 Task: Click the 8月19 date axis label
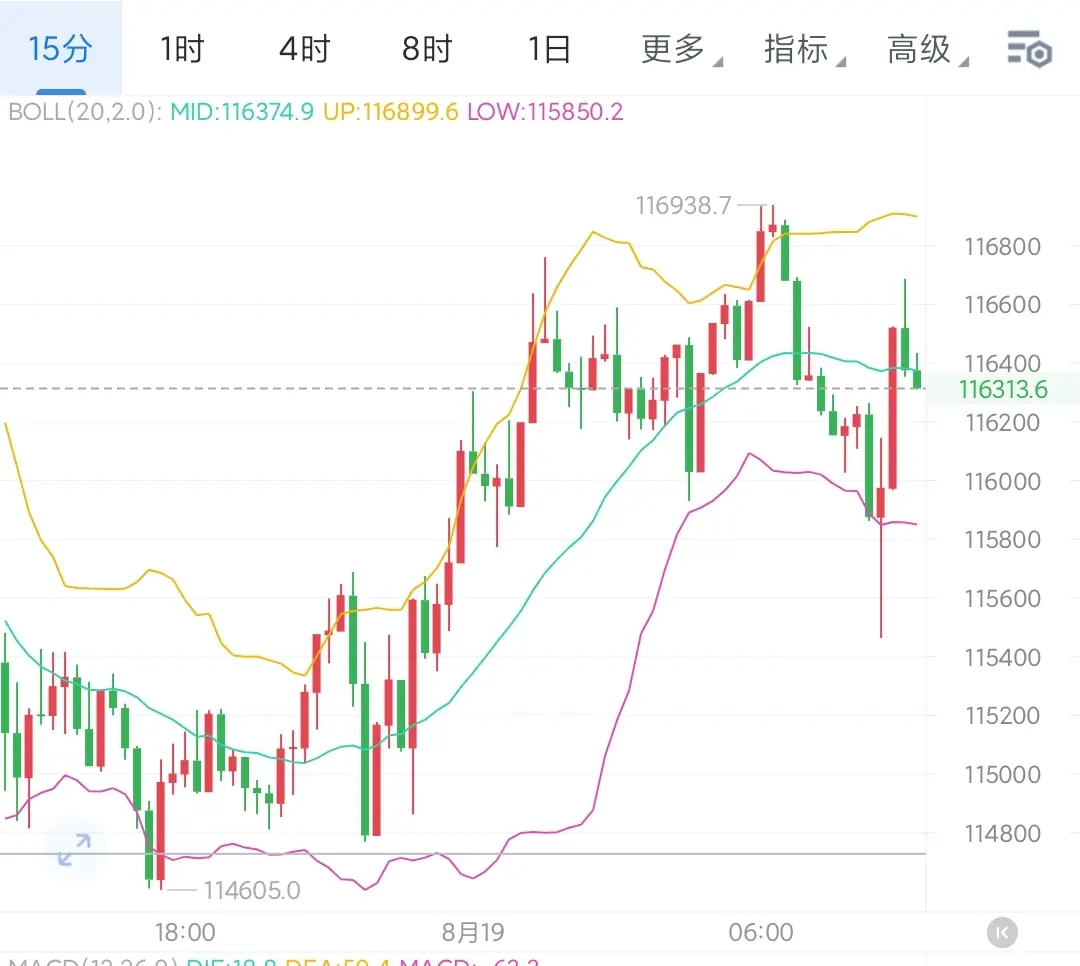472,932
